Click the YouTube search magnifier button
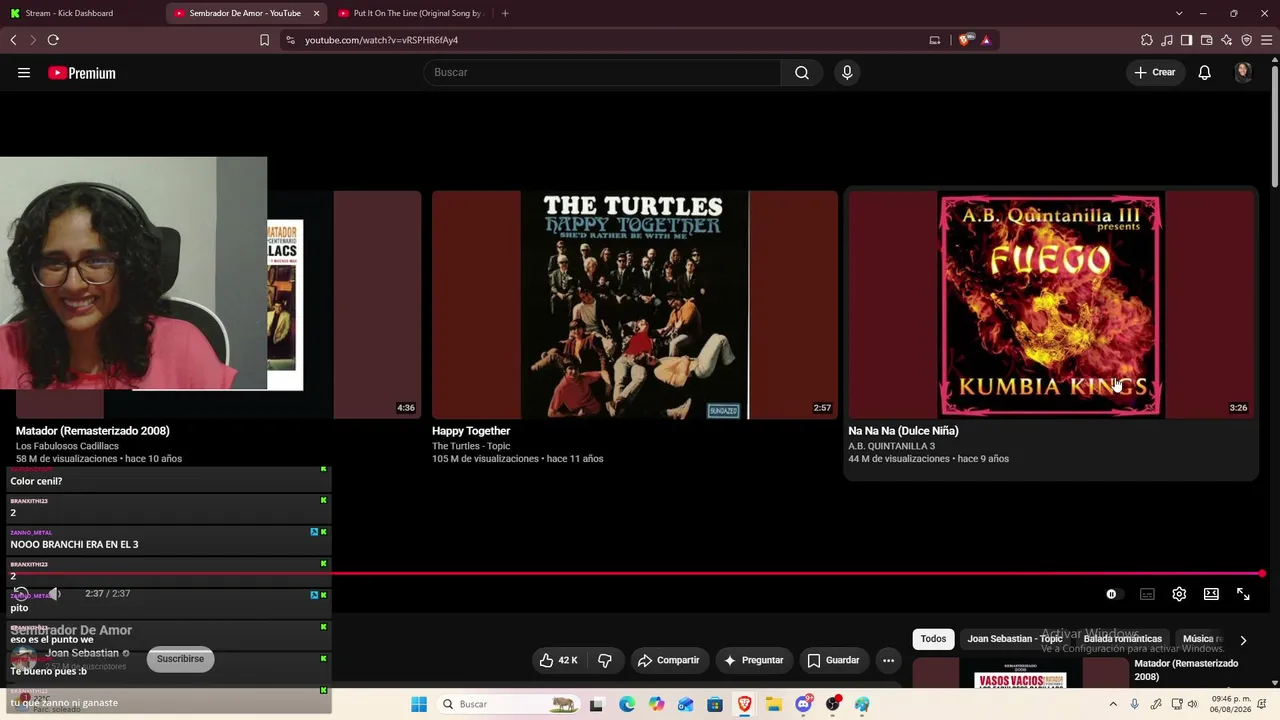Image resolution: width=1280 pixels, height=720 pixels. (802, 72)
